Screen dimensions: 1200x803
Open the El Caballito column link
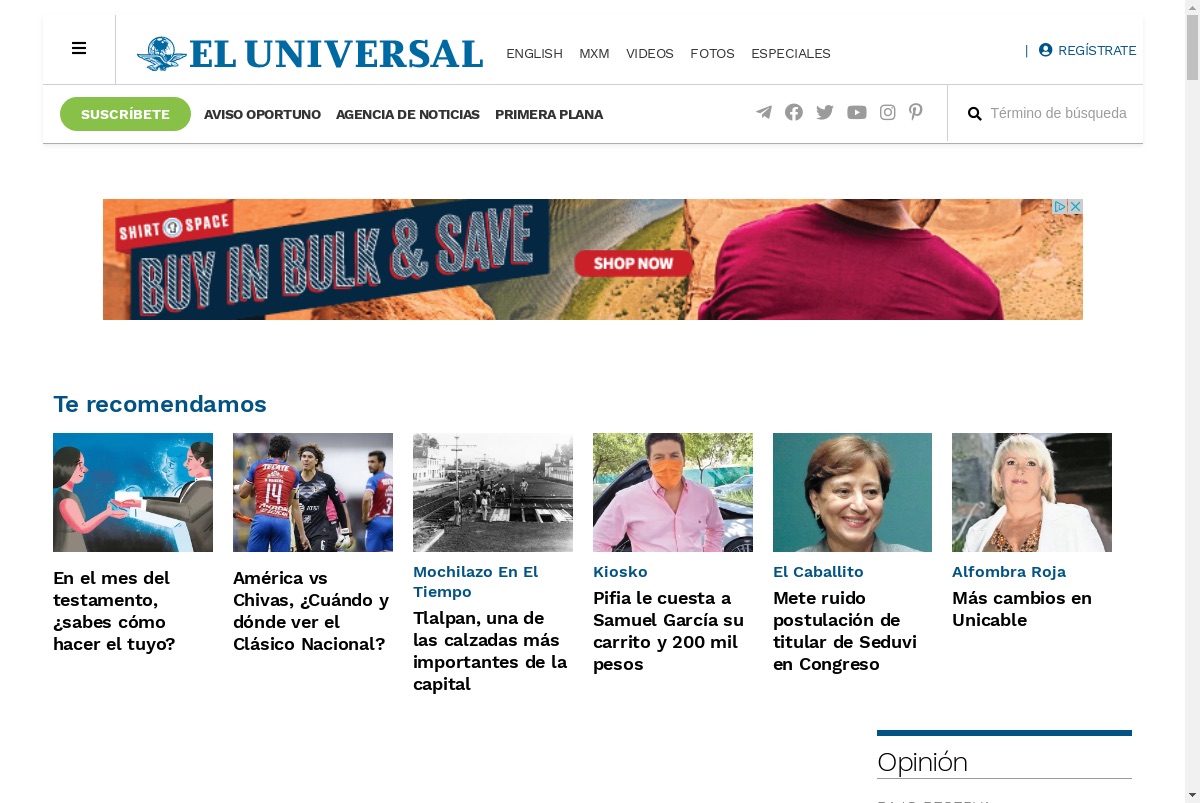tap(818, 572)
